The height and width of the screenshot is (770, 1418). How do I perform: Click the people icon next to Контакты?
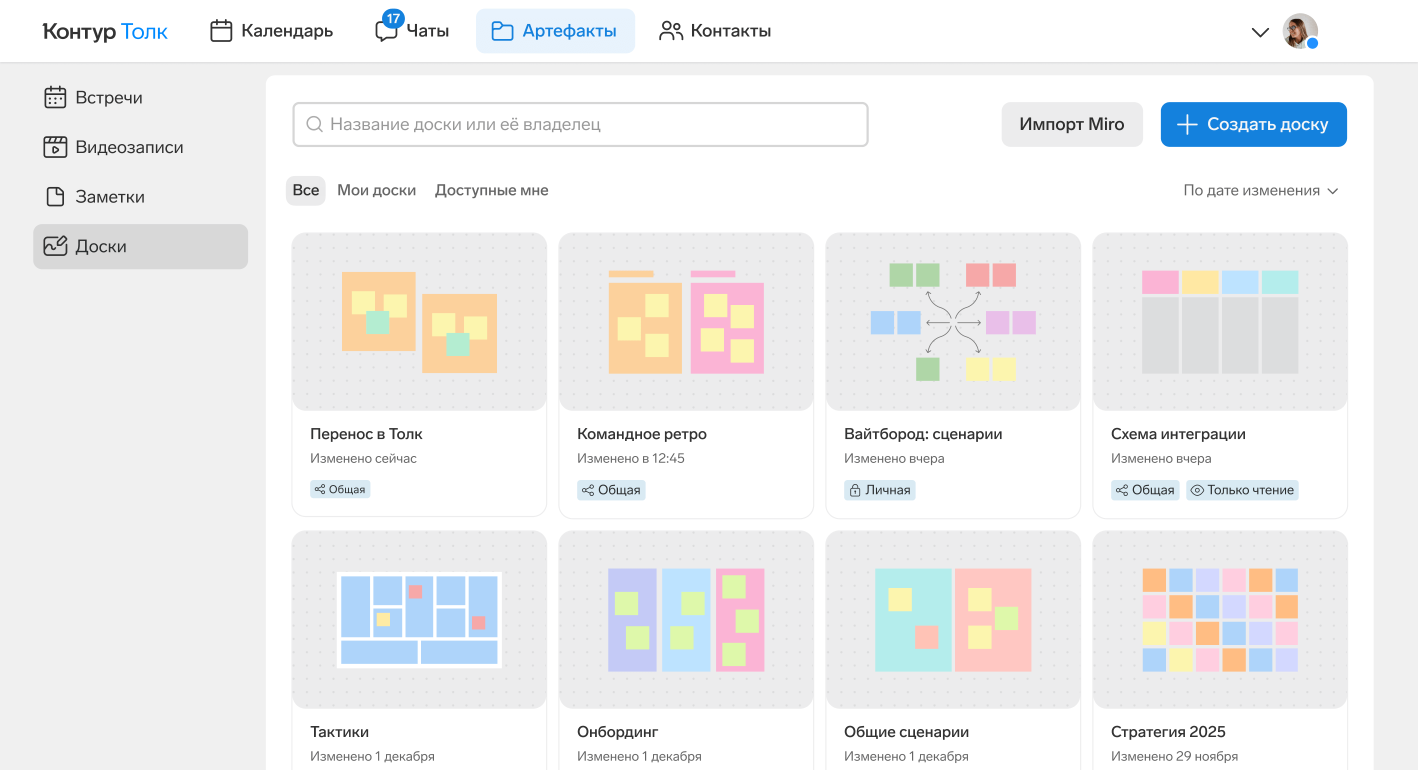click(671, 31)
